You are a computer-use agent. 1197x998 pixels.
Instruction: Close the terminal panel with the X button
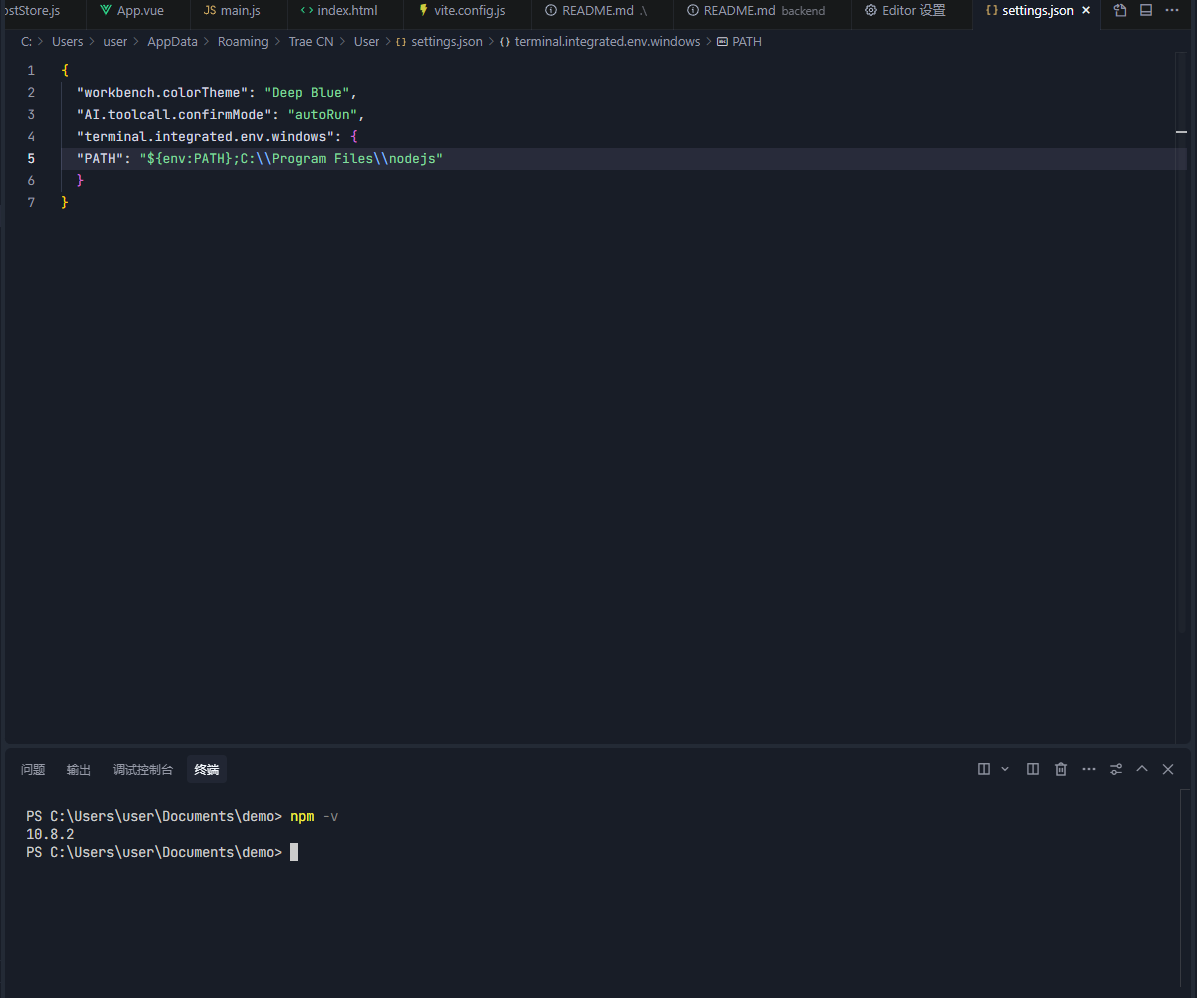pos(1167,769)
